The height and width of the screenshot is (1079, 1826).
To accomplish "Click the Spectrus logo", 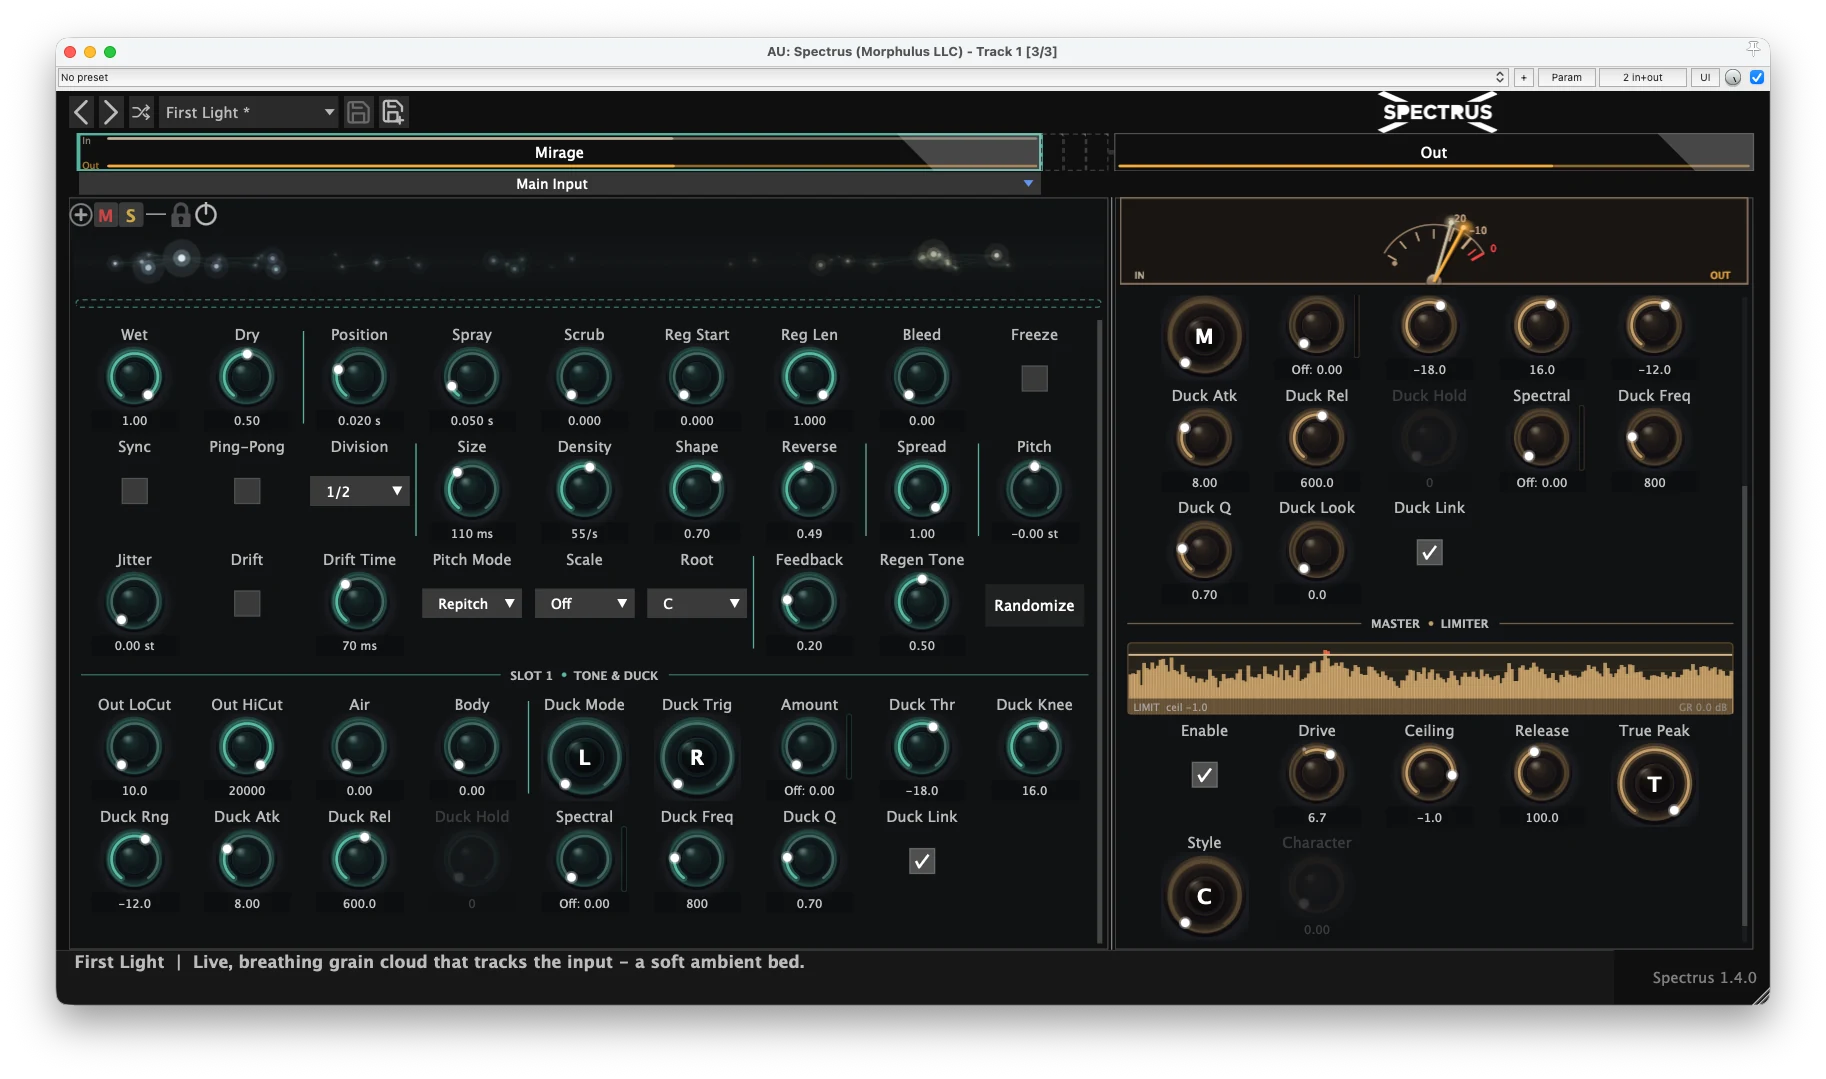I will (1437, 112).
